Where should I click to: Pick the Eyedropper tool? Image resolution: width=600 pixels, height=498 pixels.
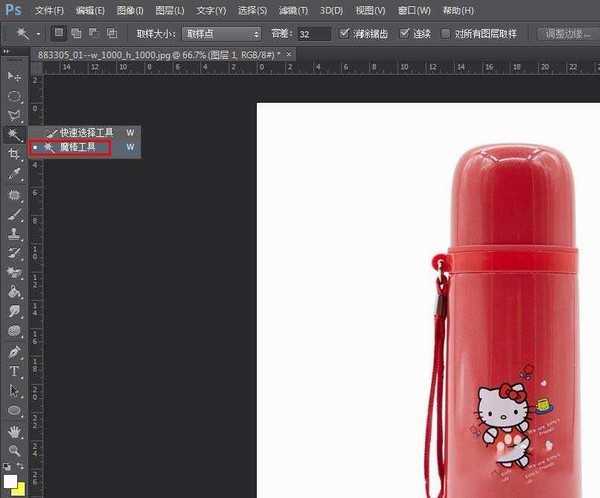[x=14, y=173]
